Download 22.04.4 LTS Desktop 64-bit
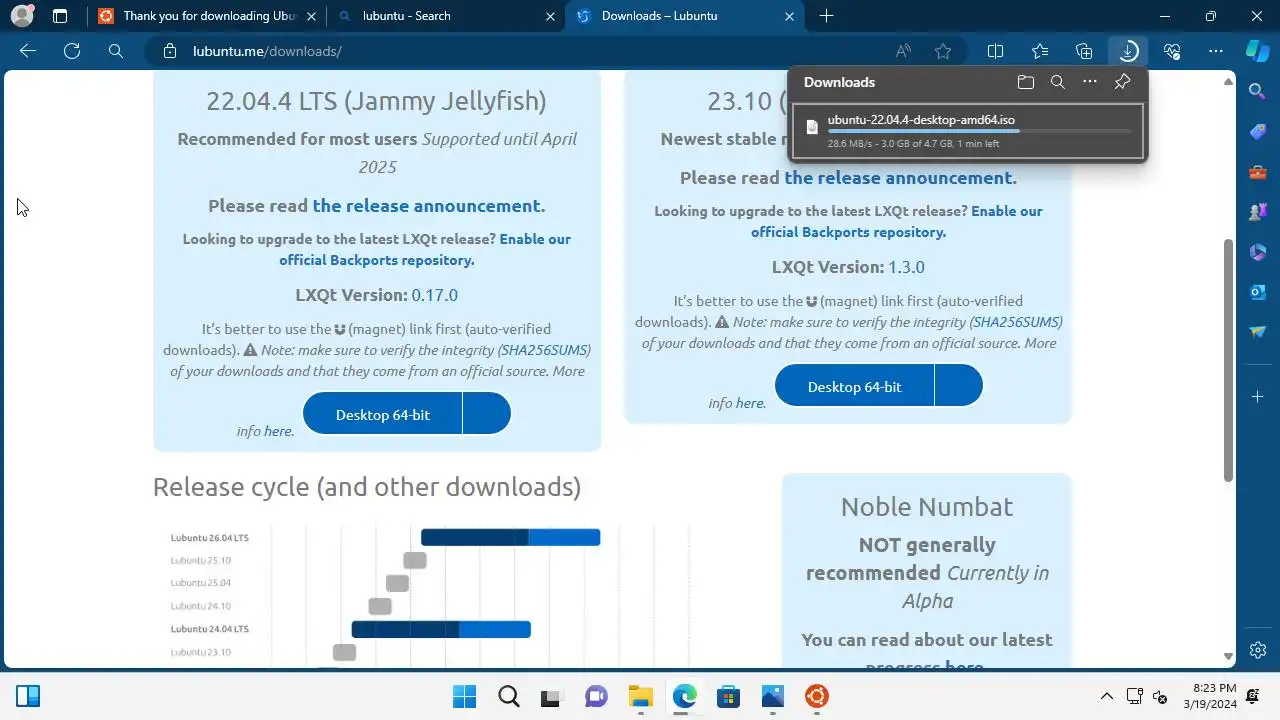The width and height of the screenshot is (1280, 720). [383, 414]
